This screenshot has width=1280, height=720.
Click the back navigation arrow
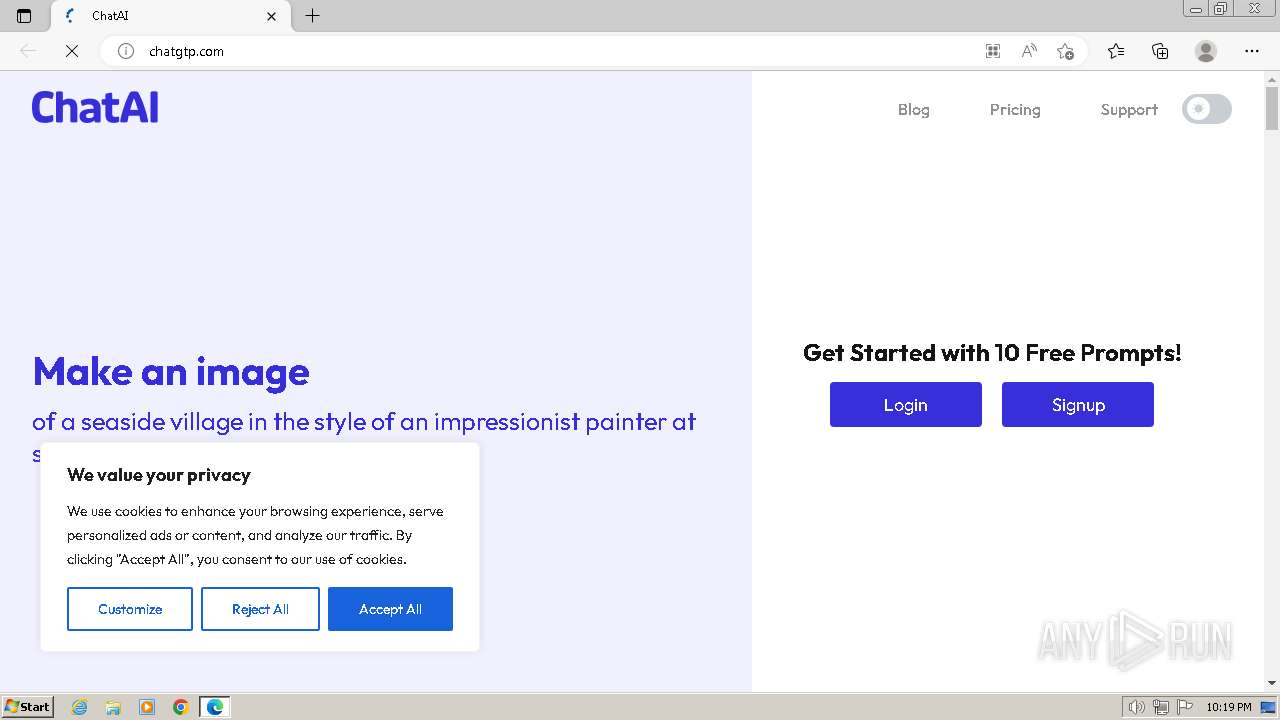coord(28,51)
